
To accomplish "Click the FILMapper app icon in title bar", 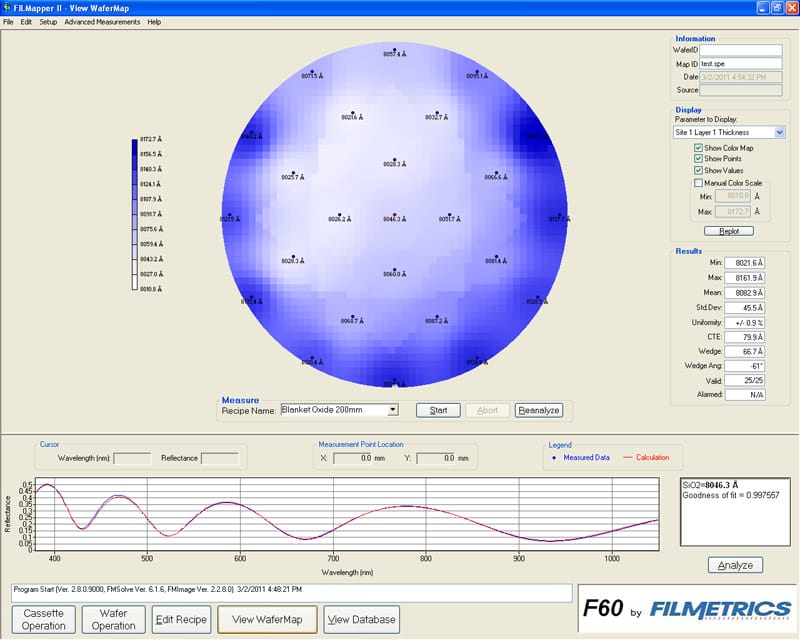I will point(7,7).
